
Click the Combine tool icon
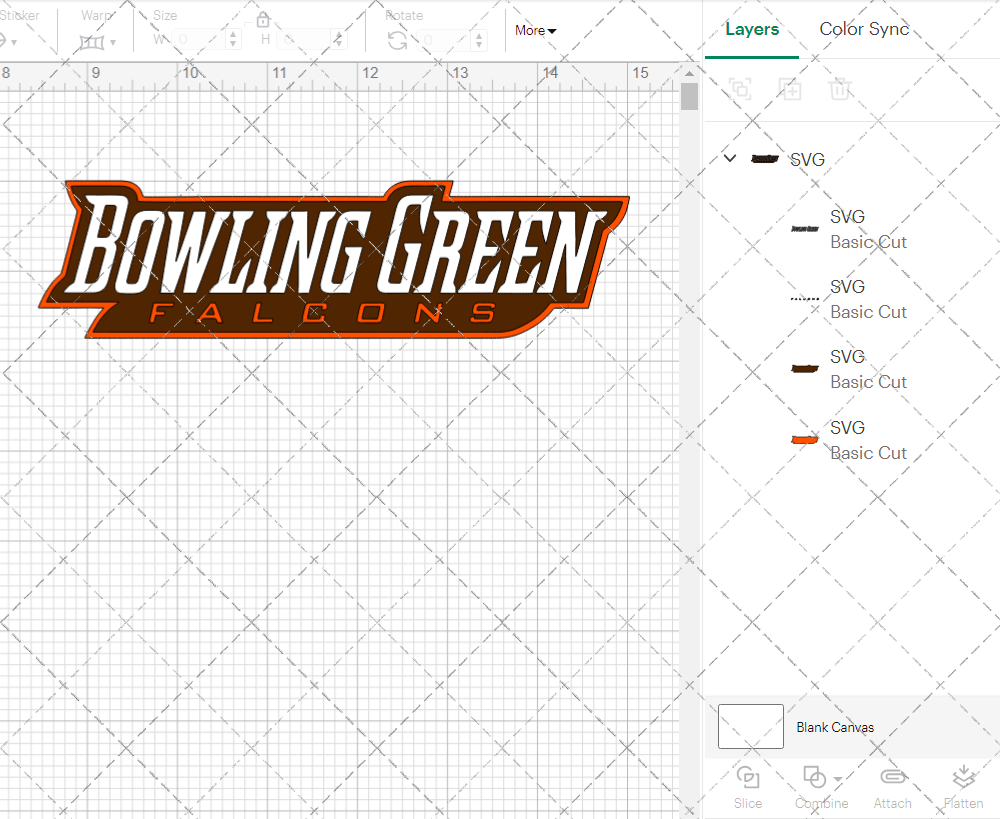point(814,776)
